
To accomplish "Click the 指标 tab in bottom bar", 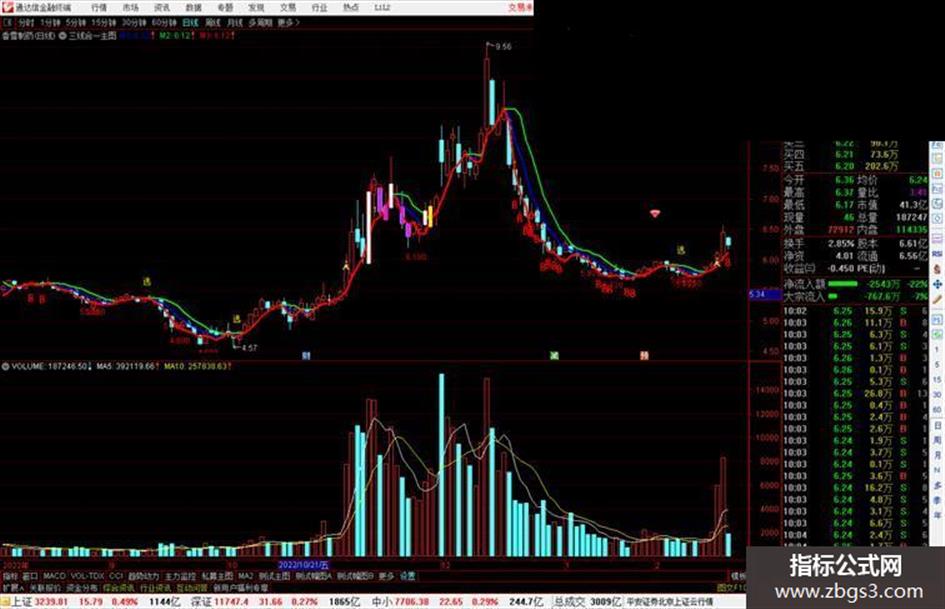I will click(10, 576).
